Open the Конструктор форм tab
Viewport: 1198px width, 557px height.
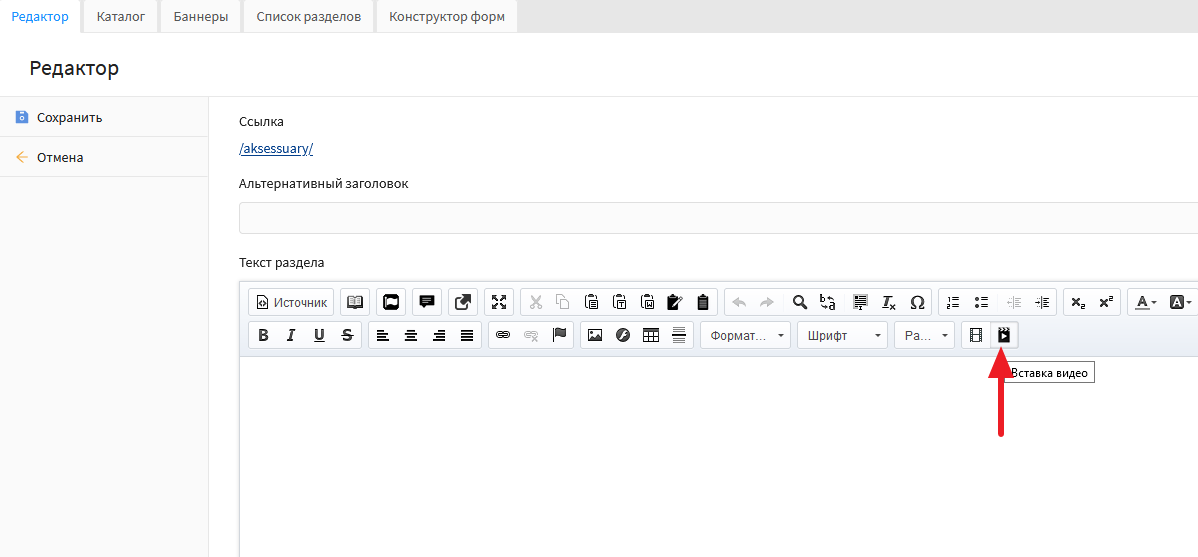(x=447, y=17)
